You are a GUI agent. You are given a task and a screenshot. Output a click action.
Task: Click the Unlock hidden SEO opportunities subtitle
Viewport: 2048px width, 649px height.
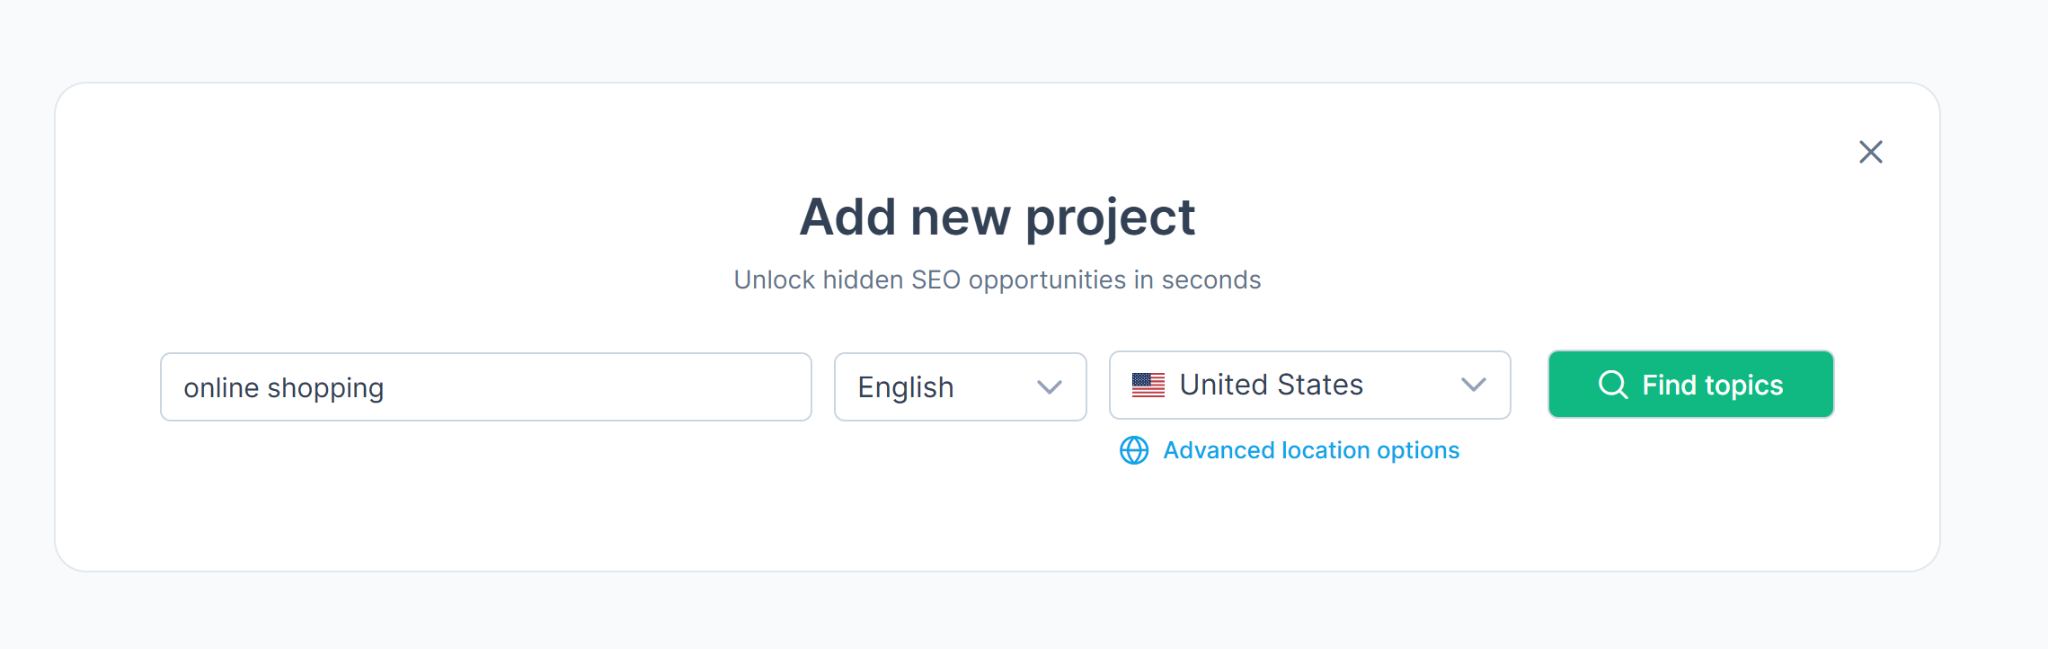pos(997,280)
